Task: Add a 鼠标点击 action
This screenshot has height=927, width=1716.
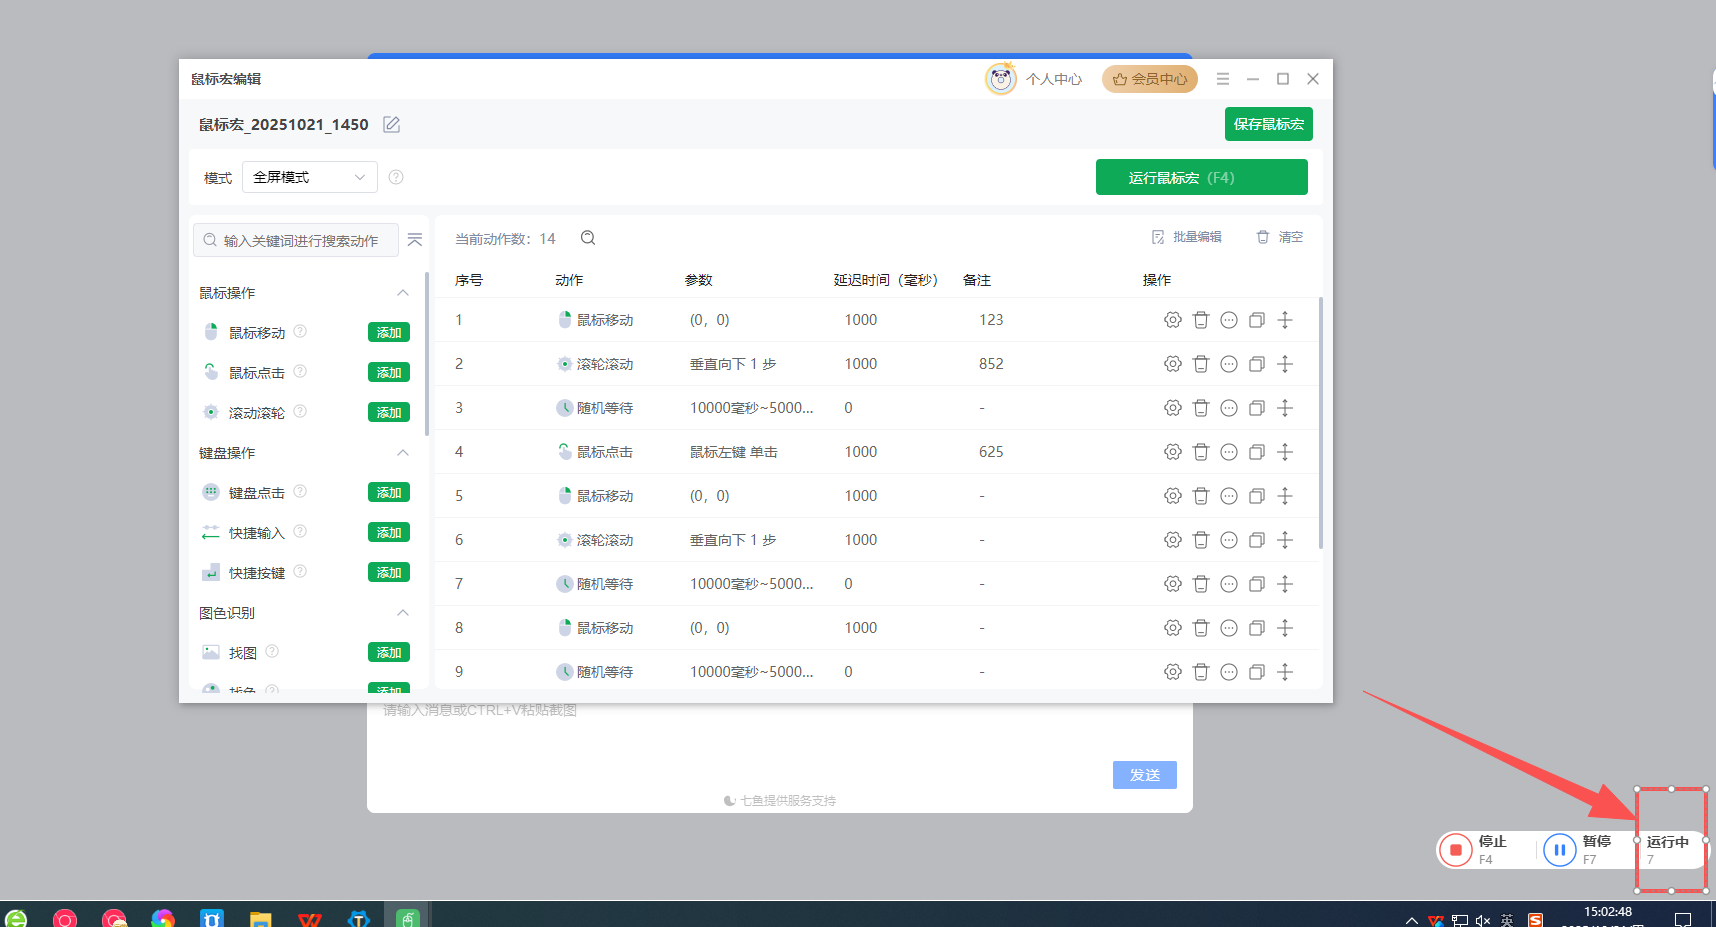Action: [388, 373]
